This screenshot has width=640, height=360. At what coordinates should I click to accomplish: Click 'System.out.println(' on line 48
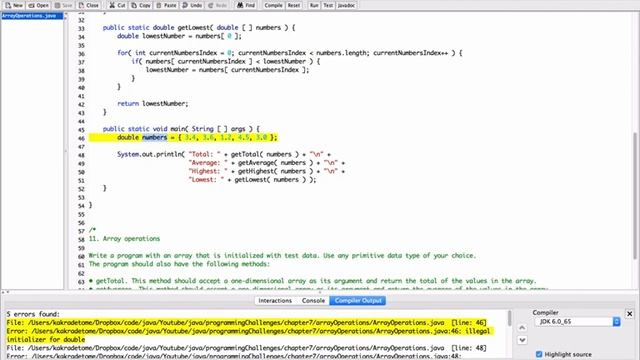[151, 154]
